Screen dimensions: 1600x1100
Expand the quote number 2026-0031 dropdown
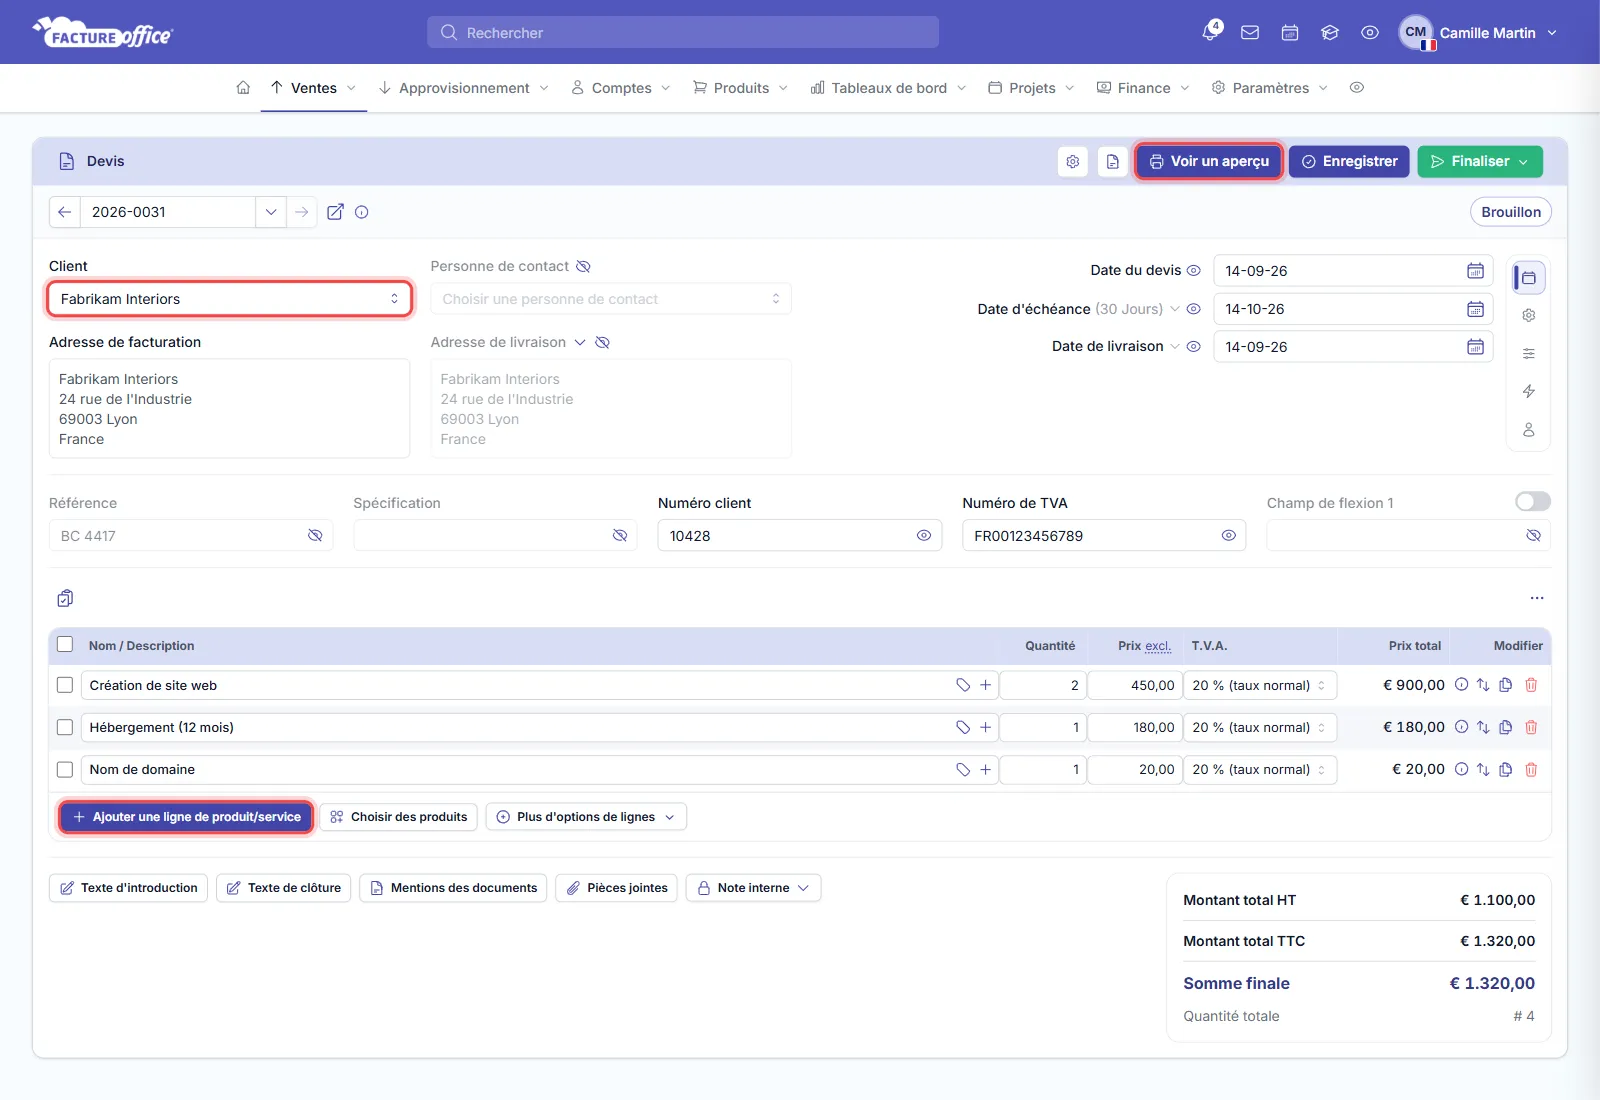271,212
